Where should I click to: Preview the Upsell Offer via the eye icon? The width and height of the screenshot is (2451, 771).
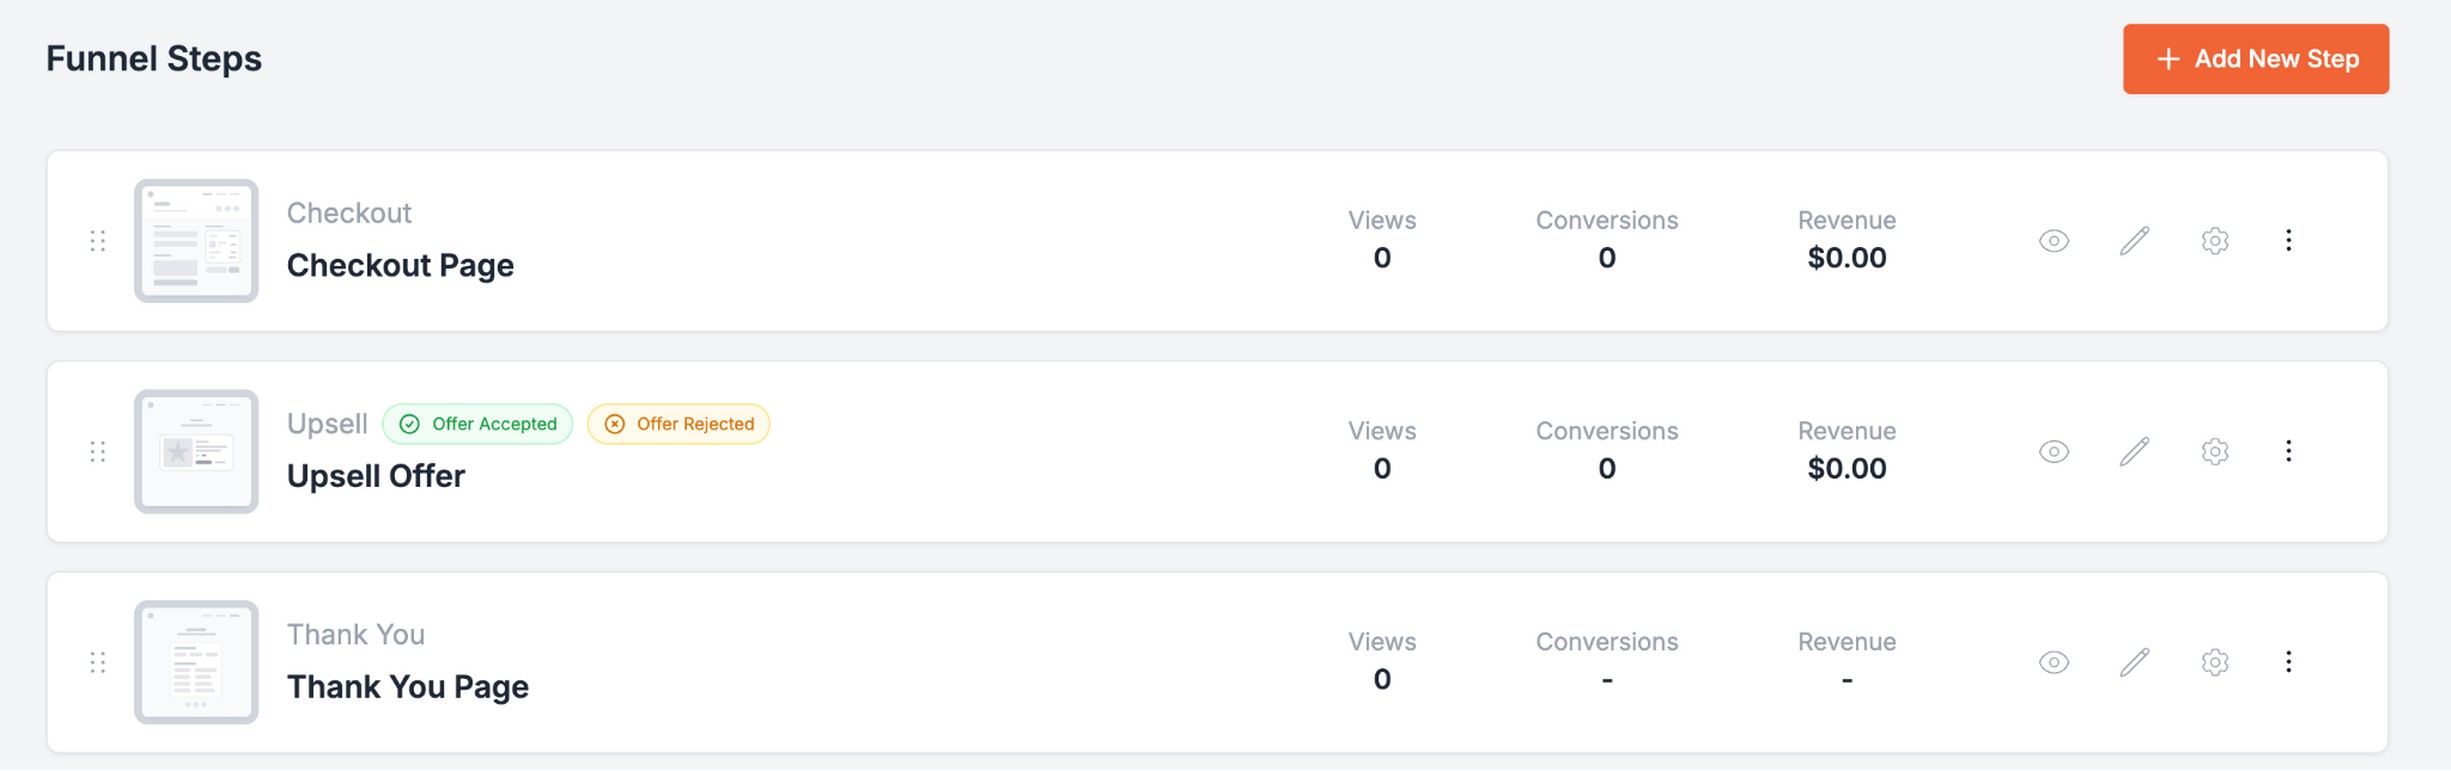point(2053,452)
